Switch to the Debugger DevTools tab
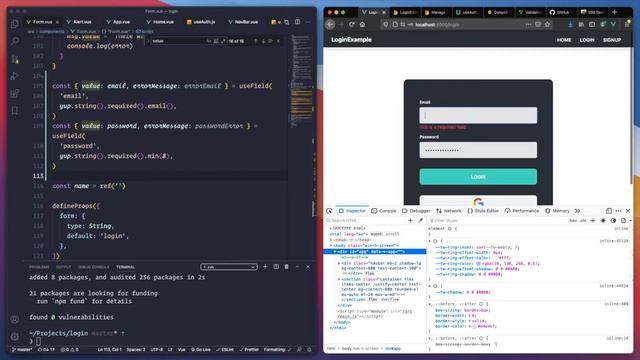The image size is (640, 360). tap(416, 211)
